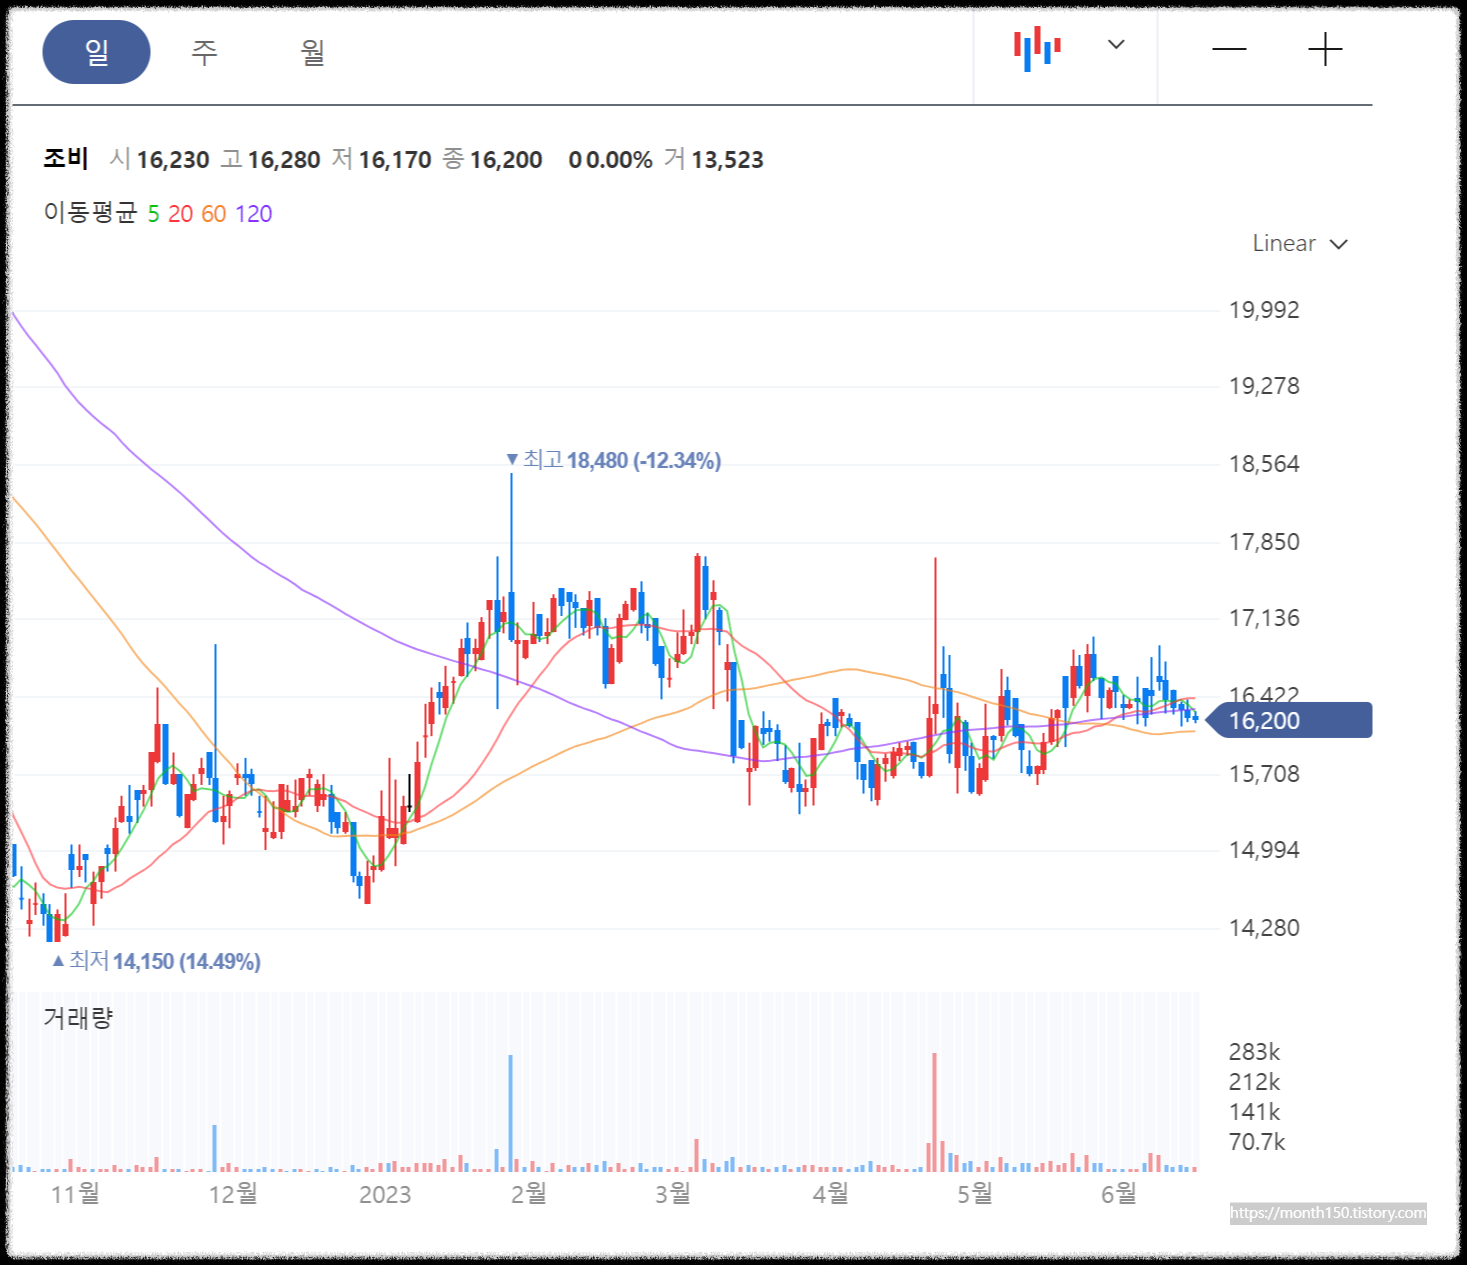Image resolution: width=1467 pixels, height=1265 pixels.
Task: Click the 18,564 price axis label
Action: 1264,464
